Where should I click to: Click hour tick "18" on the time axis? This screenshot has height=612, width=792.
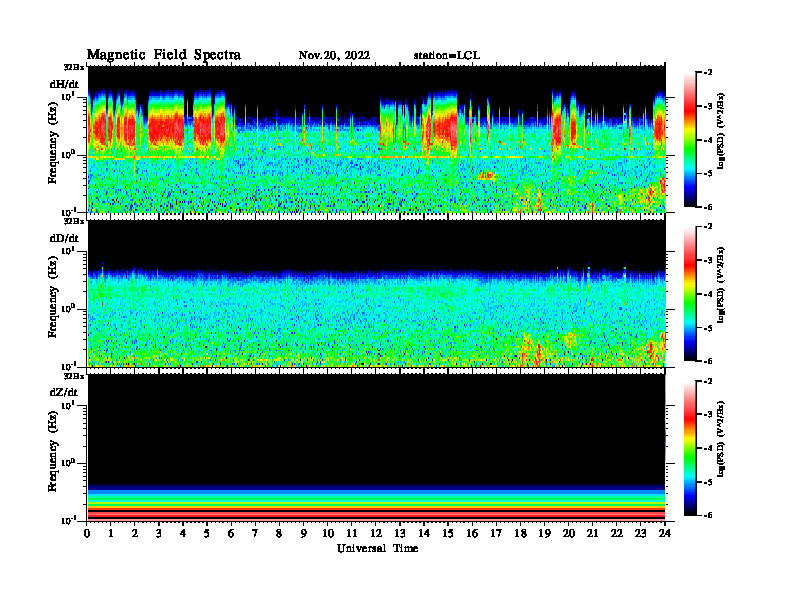tap(520, 534)
